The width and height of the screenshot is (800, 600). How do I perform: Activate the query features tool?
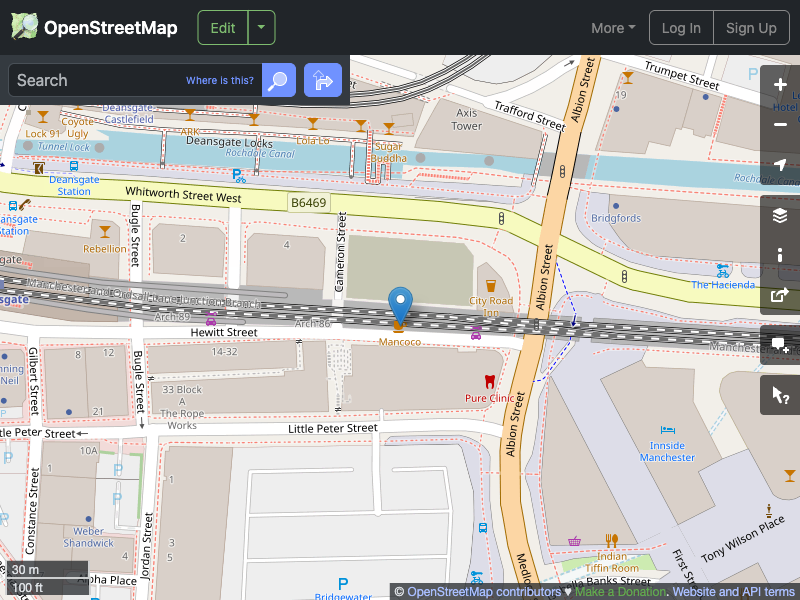coord(780,395)
